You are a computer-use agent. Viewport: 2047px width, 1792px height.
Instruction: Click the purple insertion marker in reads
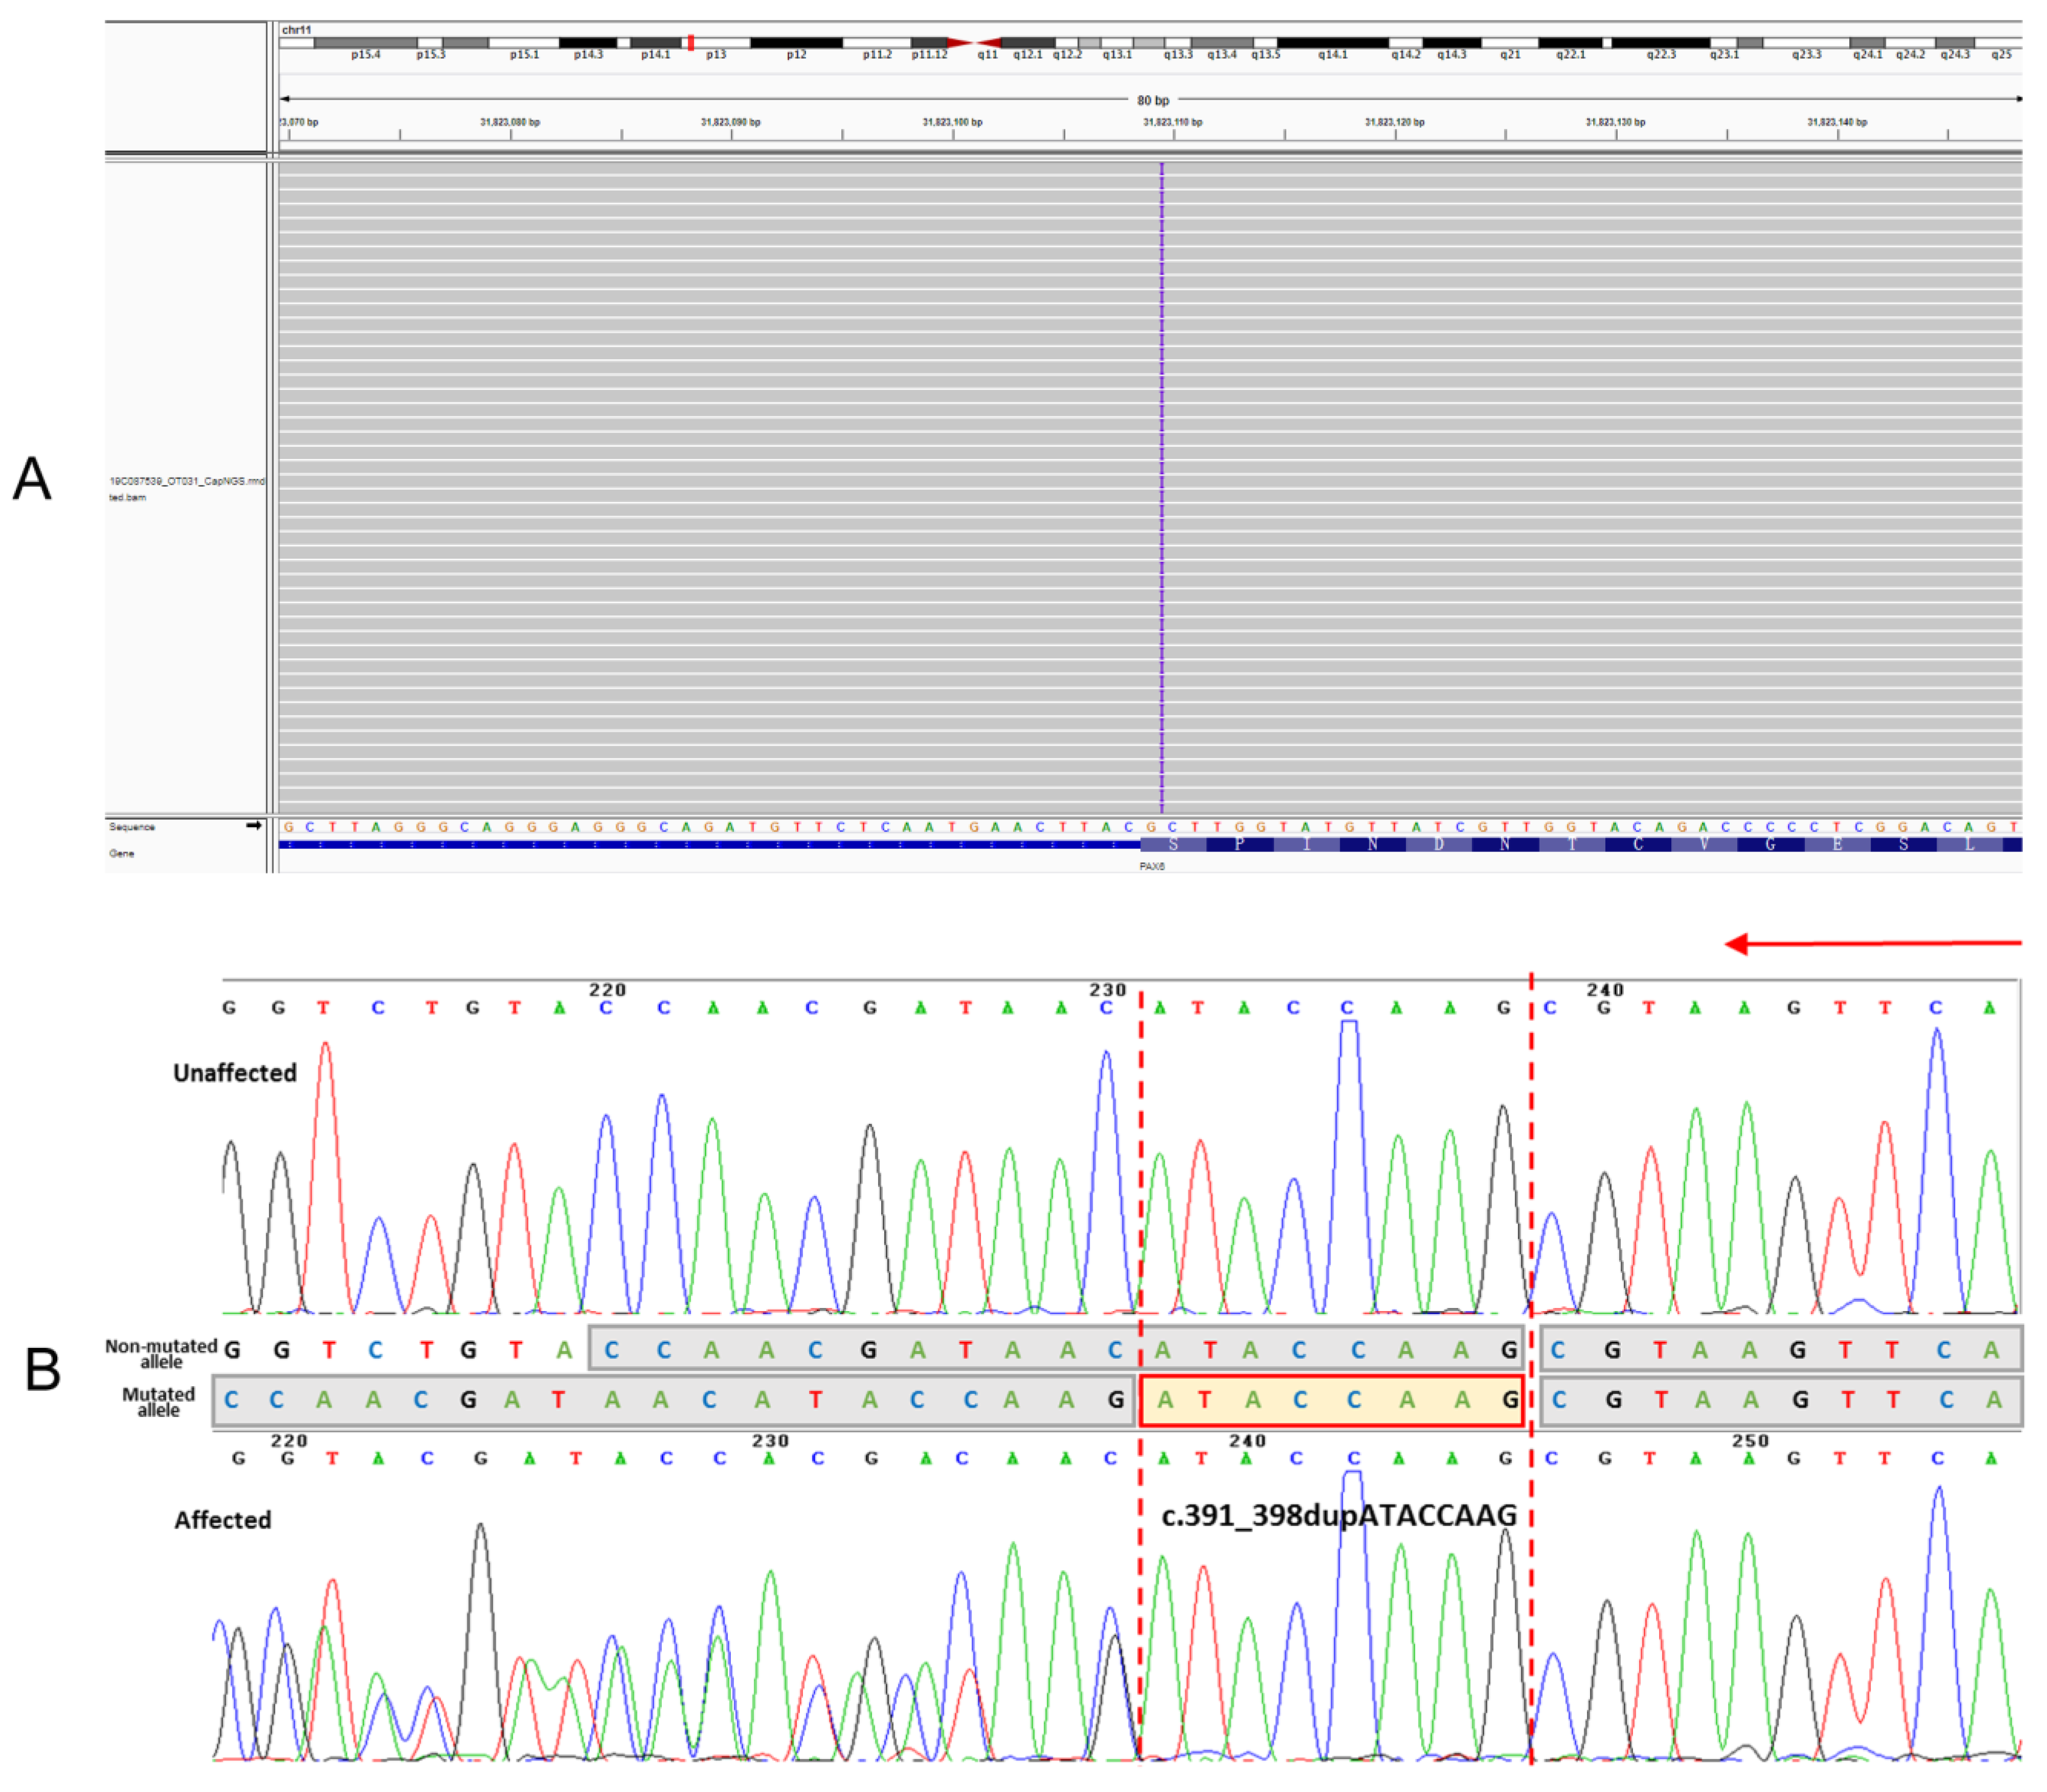pyautogui.click(x=1161, y=487)
